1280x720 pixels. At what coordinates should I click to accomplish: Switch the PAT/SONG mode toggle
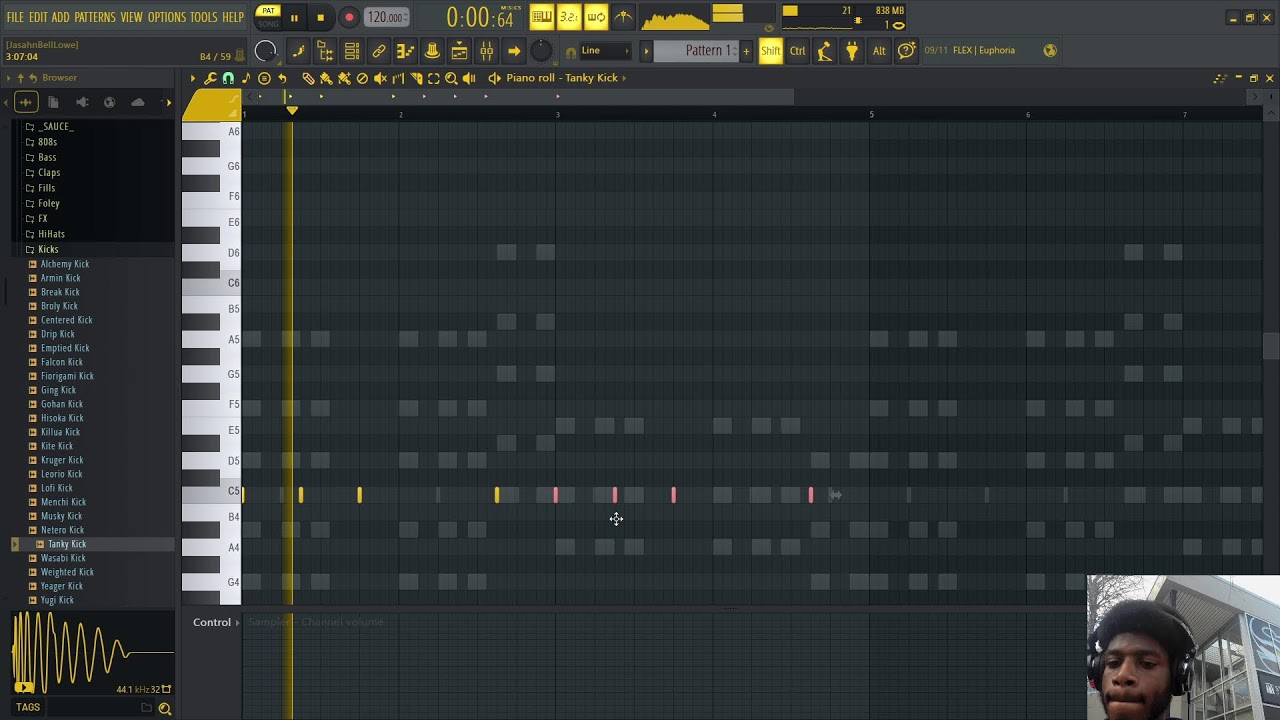(268, 17)
